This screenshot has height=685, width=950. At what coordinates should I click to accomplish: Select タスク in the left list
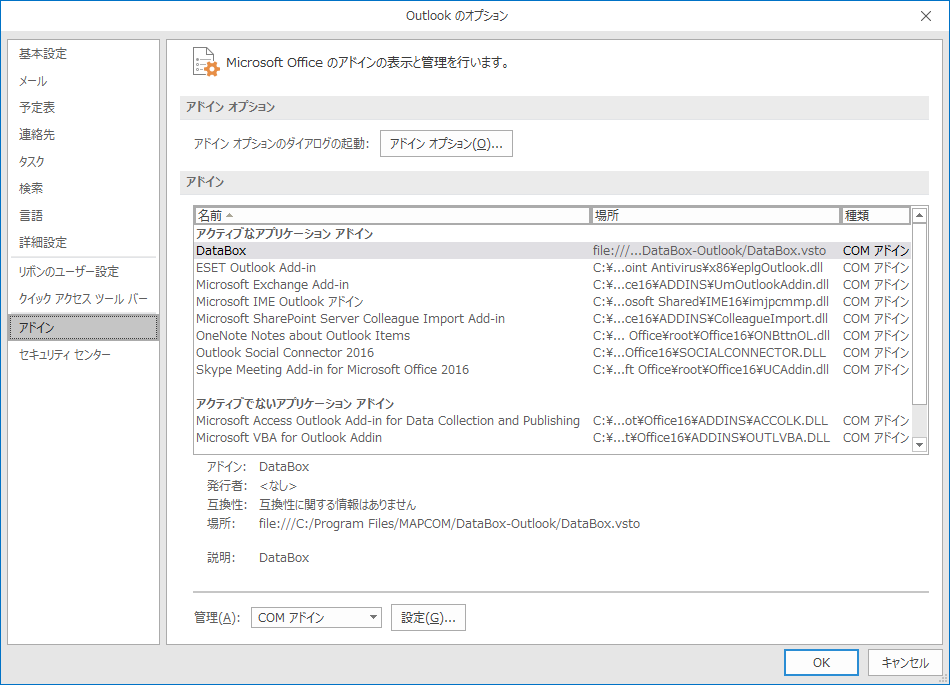pos(83,162)
